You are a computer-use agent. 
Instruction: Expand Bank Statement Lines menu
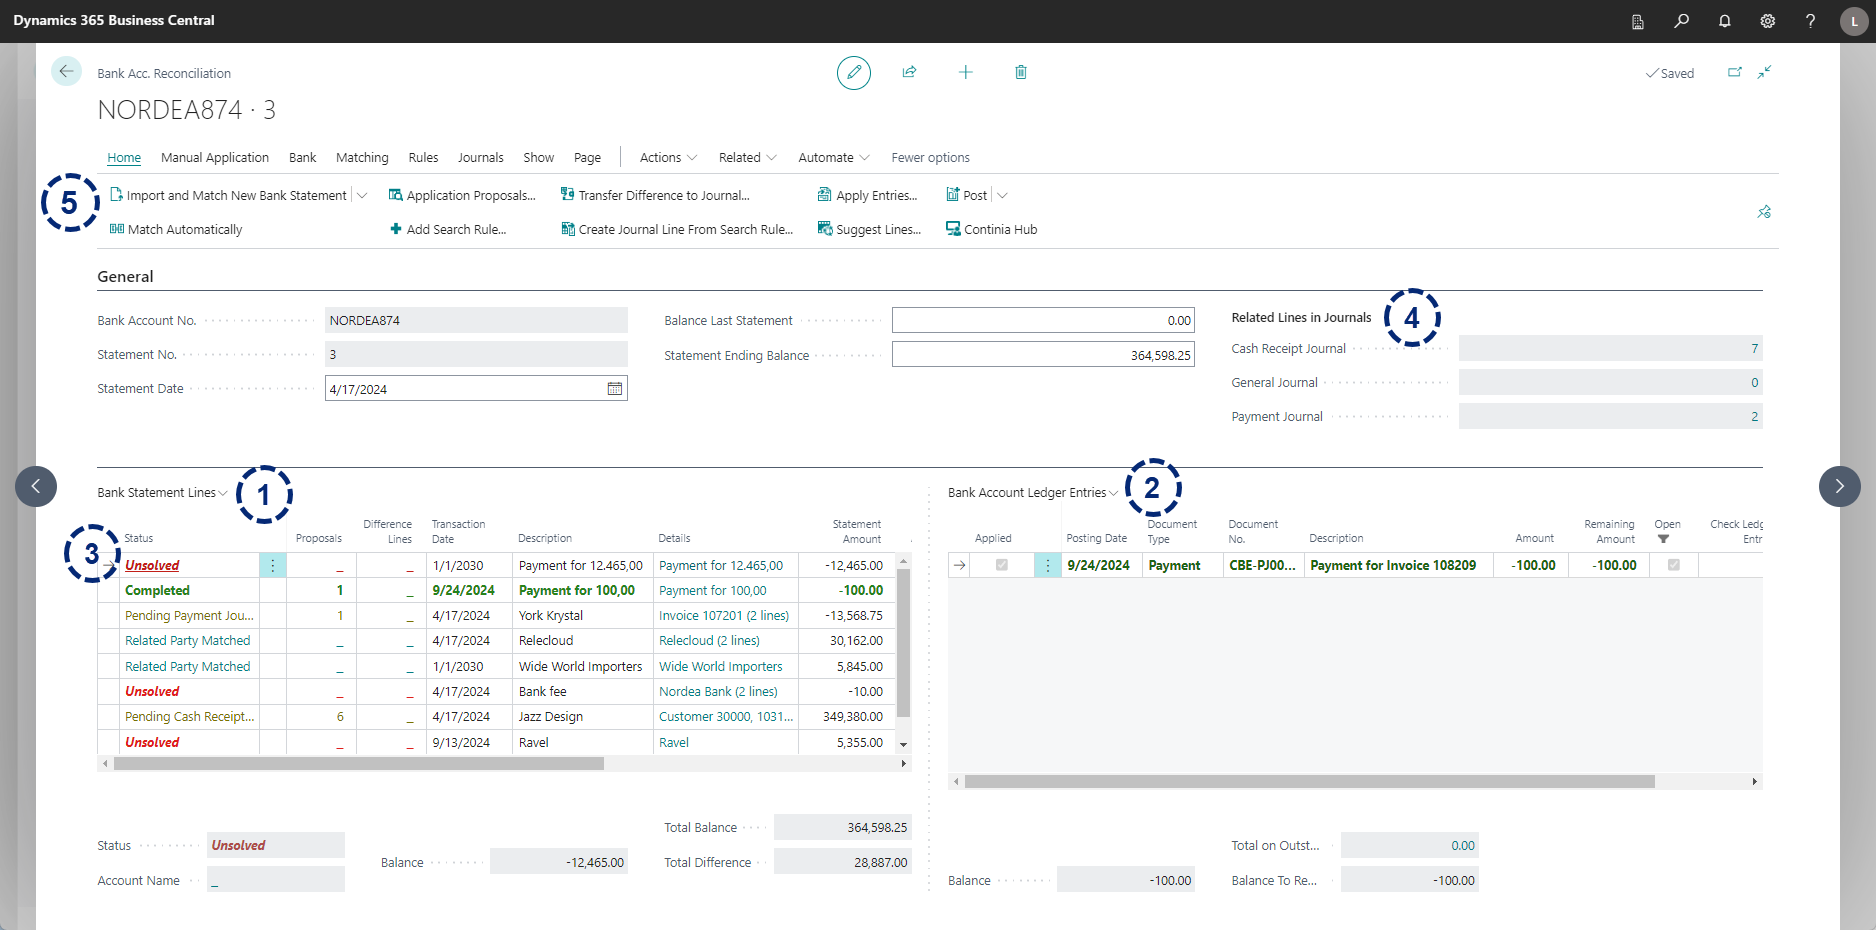pos(163,492)
